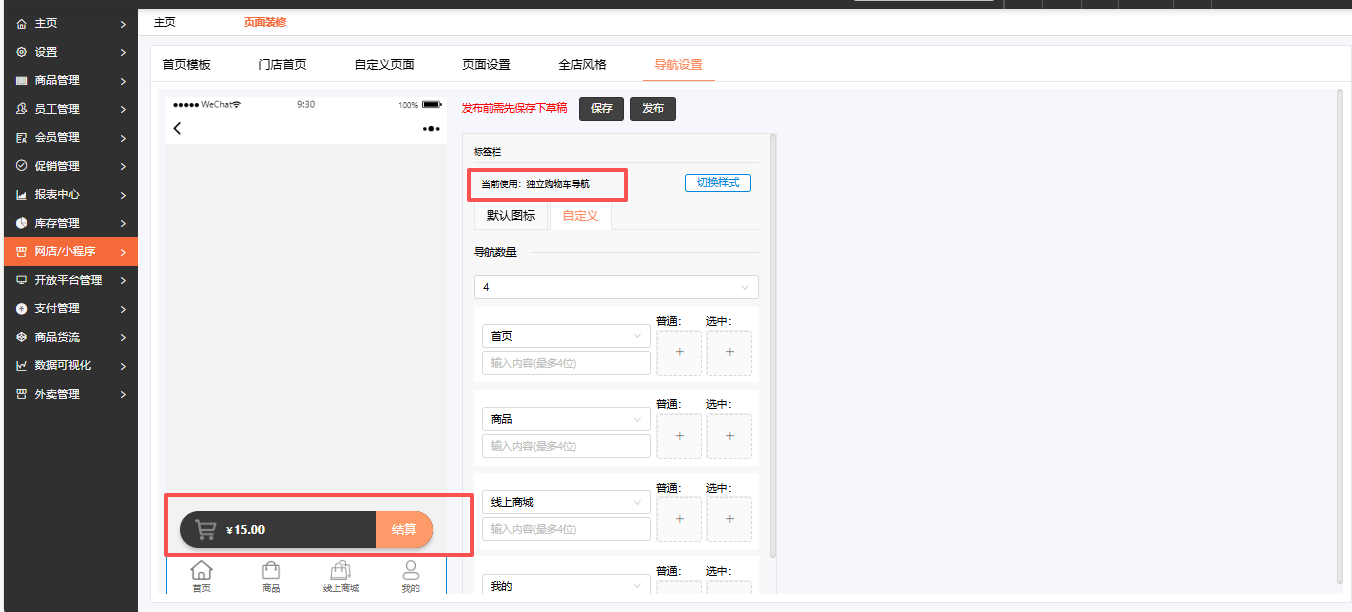This screenshot has height=612, width=1352.
Task: Switch to the 默认图标 tab
Action: pyautogui.click(x=511, y=216)
